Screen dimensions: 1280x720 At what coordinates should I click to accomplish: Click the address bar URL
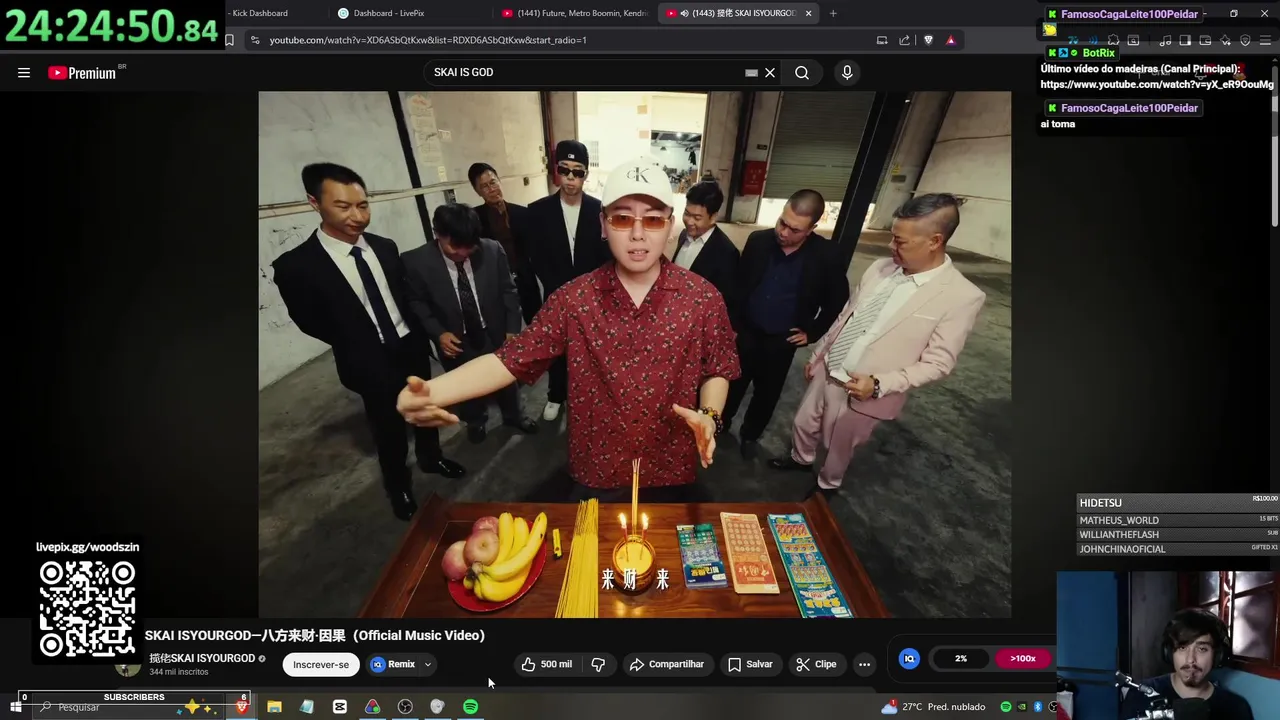tap(428, 40)
